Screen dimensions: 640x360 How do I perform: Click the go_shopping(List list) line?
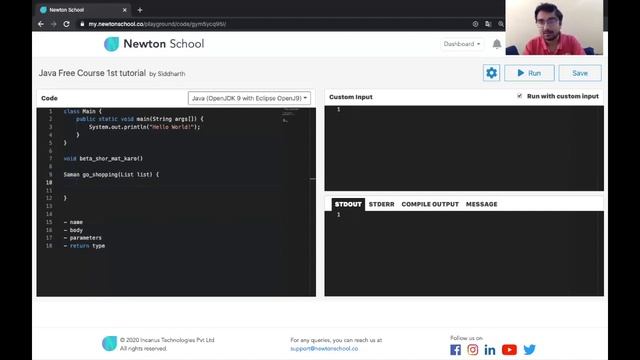pyautogui.click(x=111, y=174)
